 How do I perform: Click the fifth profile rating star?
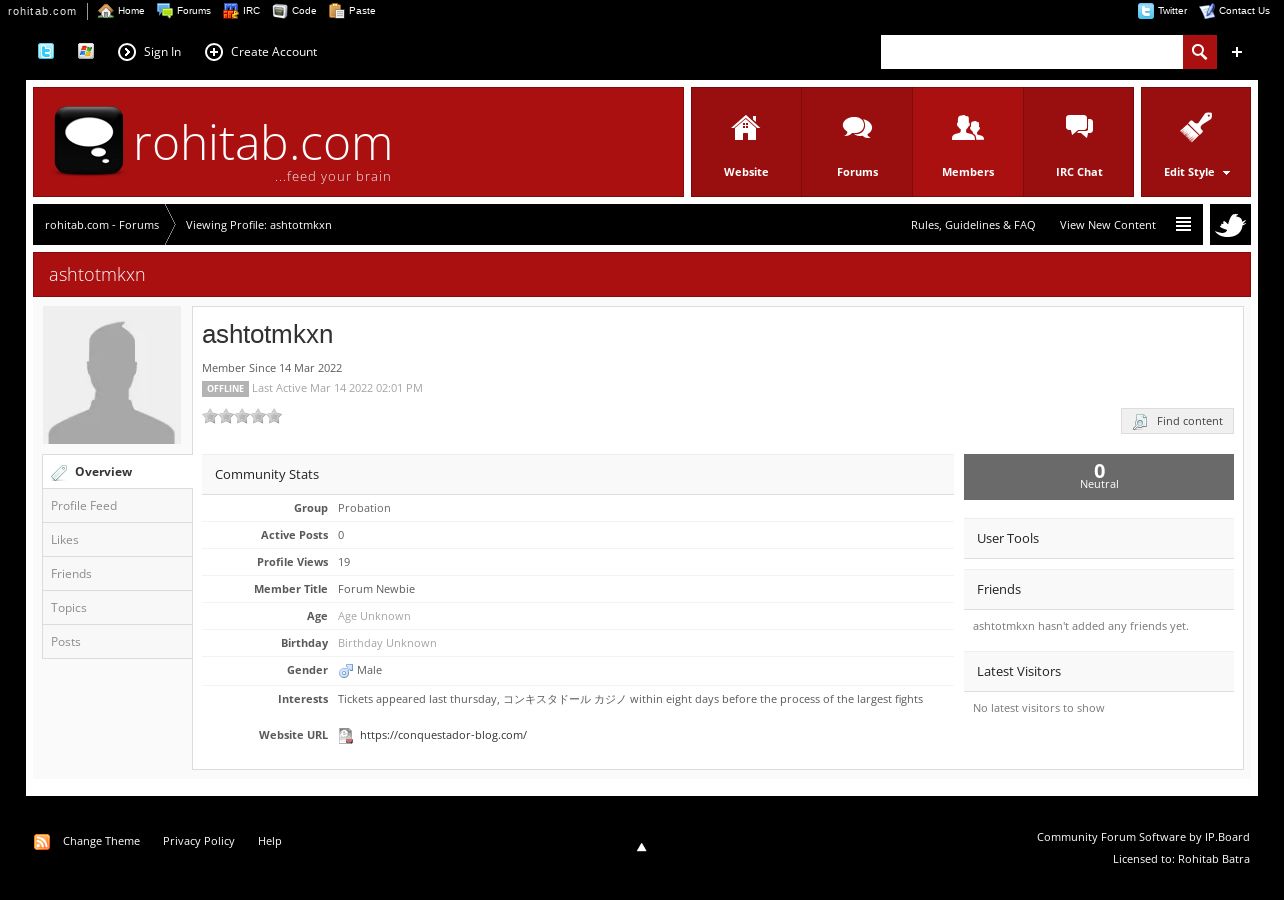coord(274,416)
